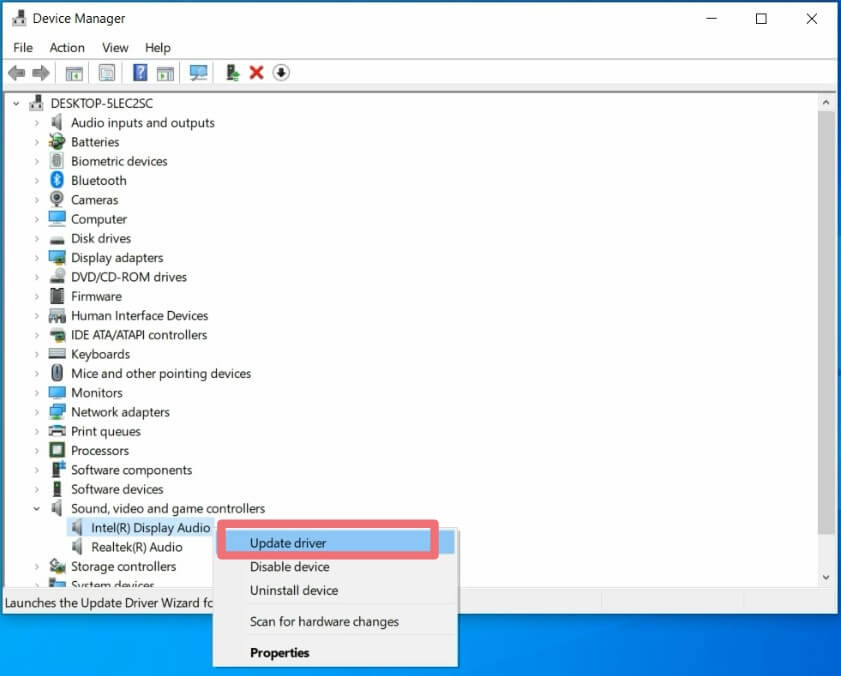Click the Keyboards category icon
Image resolution: width=841 pixels, height=676 pixels.
point(57,354)
